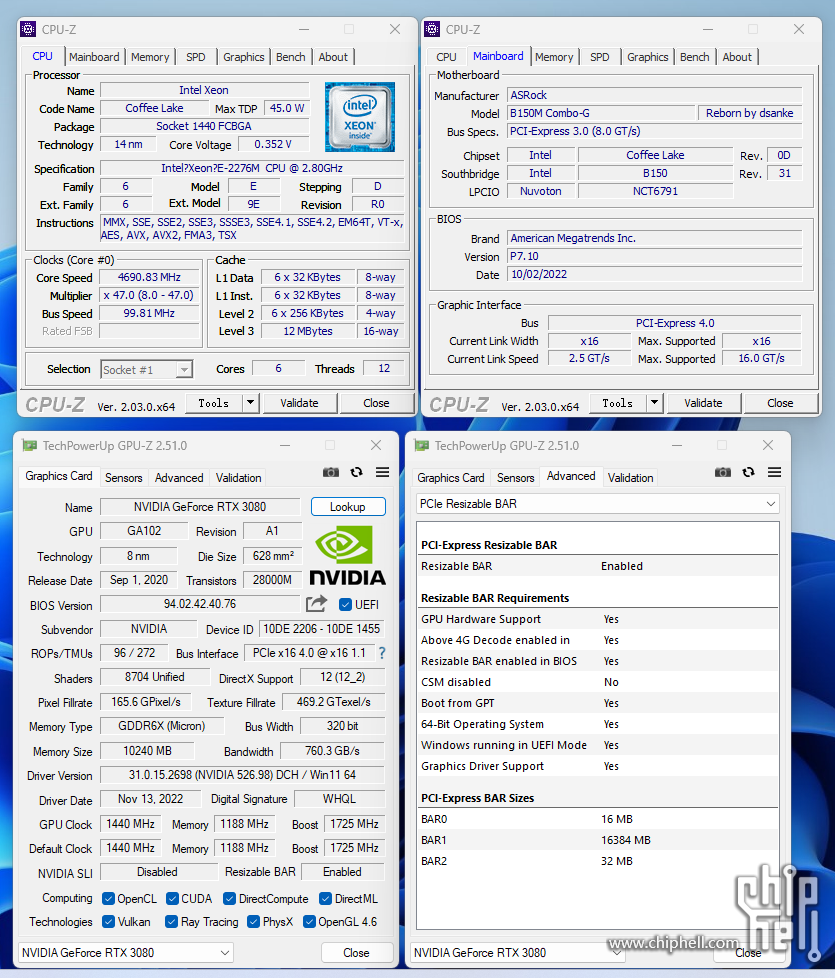Select Graphics Card tab in right GPU-Z
This screenshot has width=835, height=978.
451,478
